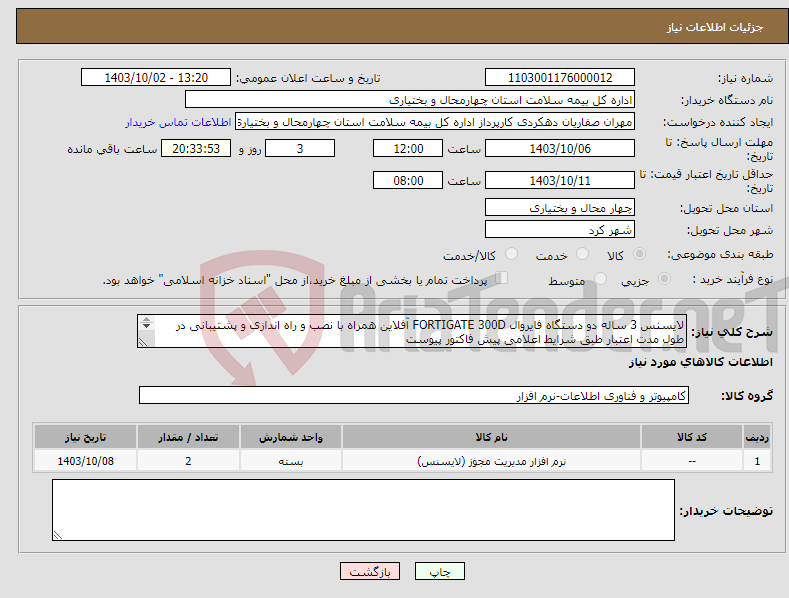Click the validity hour field 08:00

[x=408, y=180]
